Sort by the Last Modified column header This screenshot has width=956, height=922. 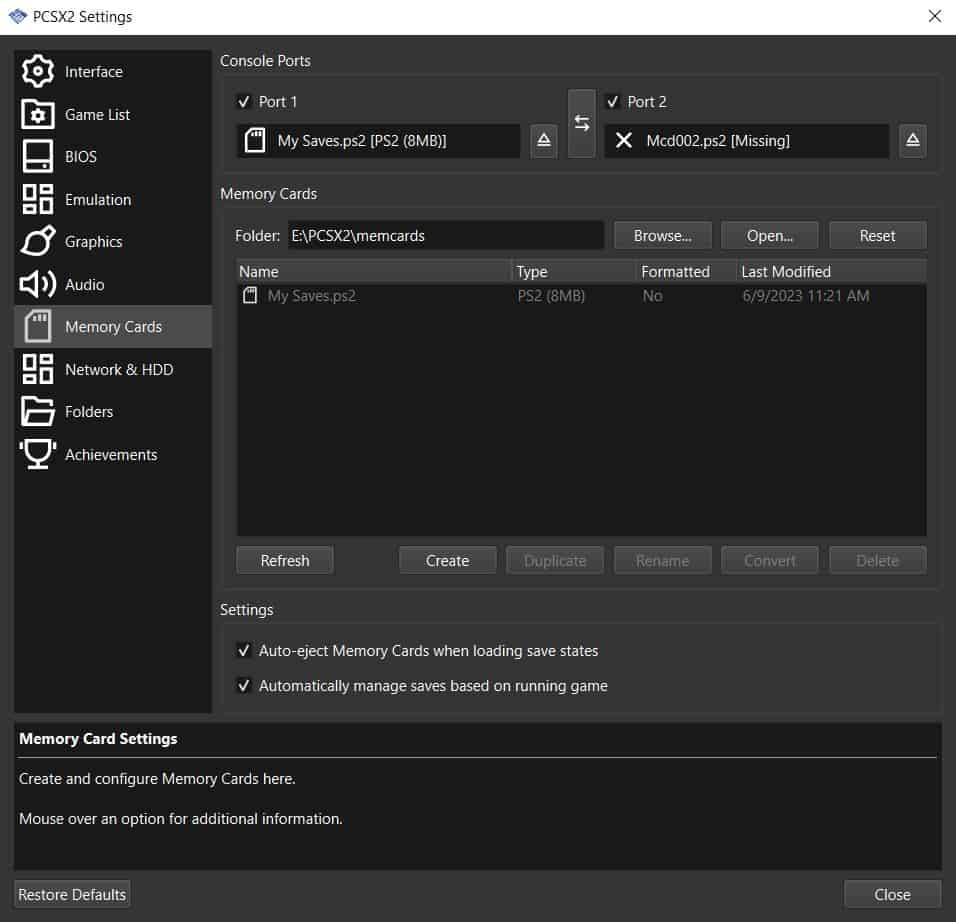tap(832, 271)
